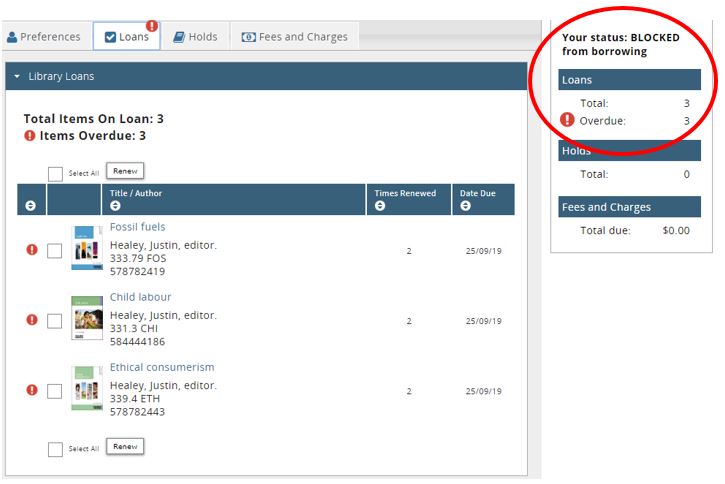725x484 pixels.
Task: Click overdue alert icon beside Fossil fuels
Action: (x=31, y=250)
